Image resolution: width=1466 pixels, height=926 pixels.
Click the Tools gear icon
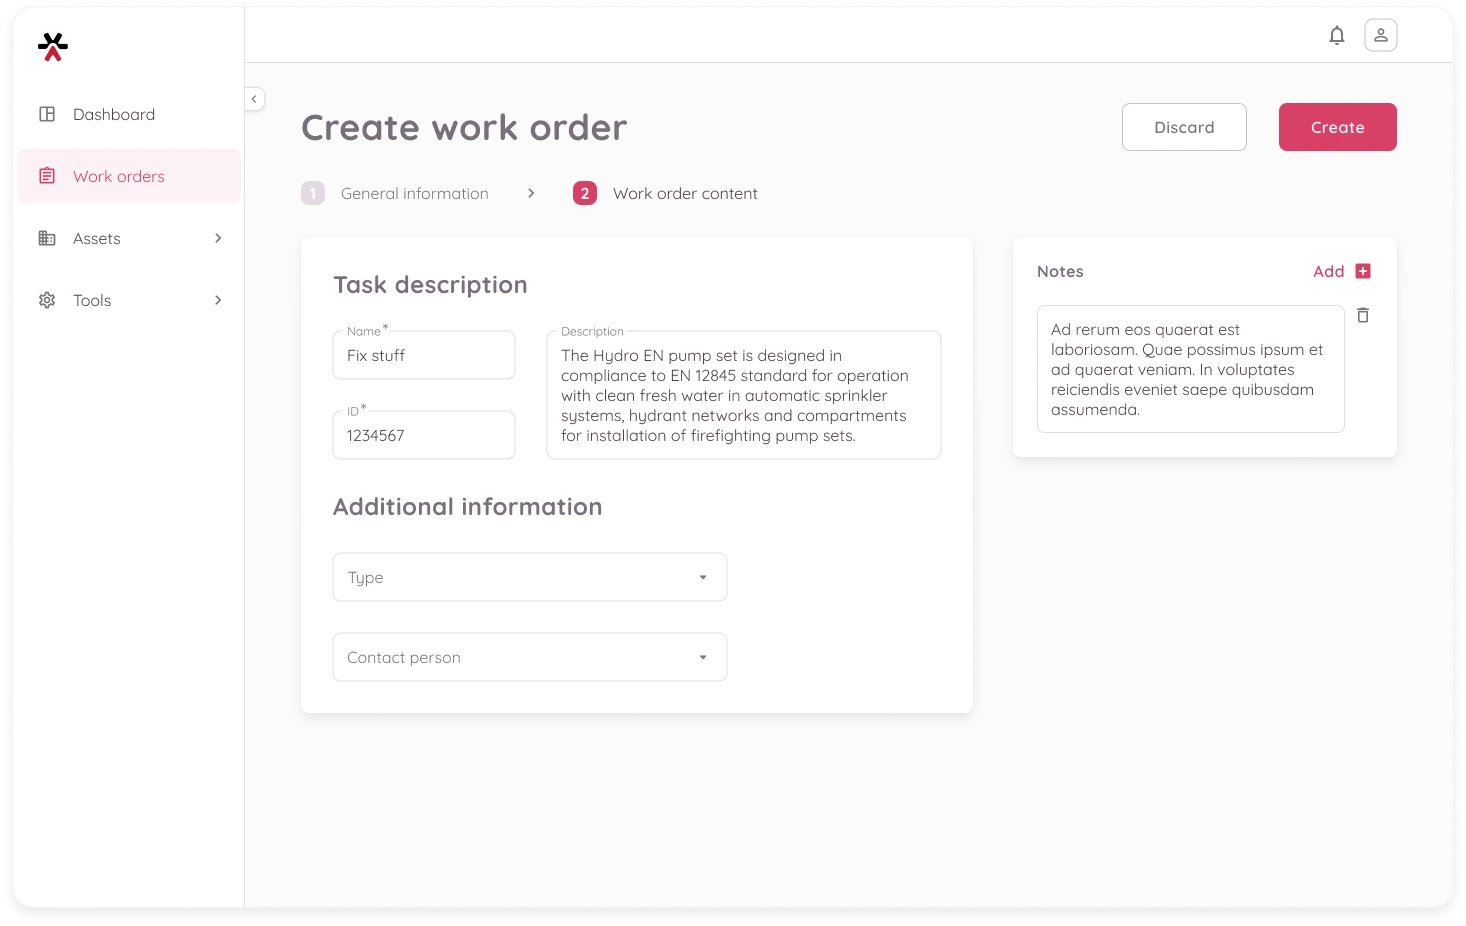(47, 301)
